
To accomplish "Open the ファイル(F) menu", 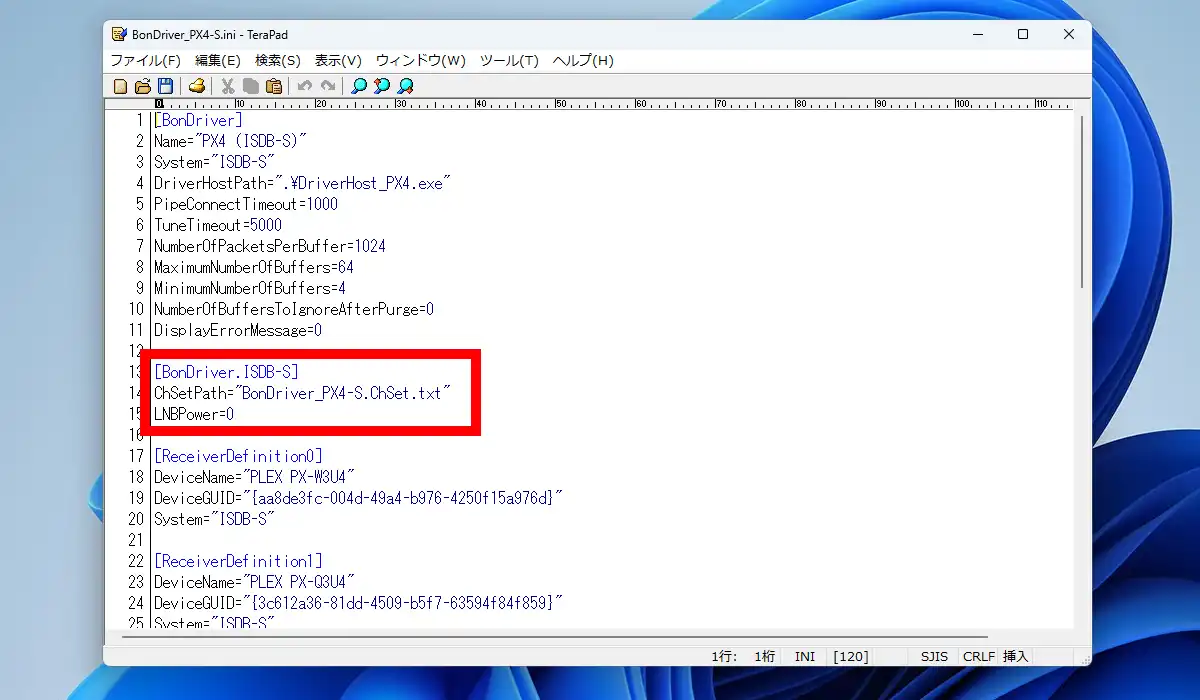I will coord(145,61).
